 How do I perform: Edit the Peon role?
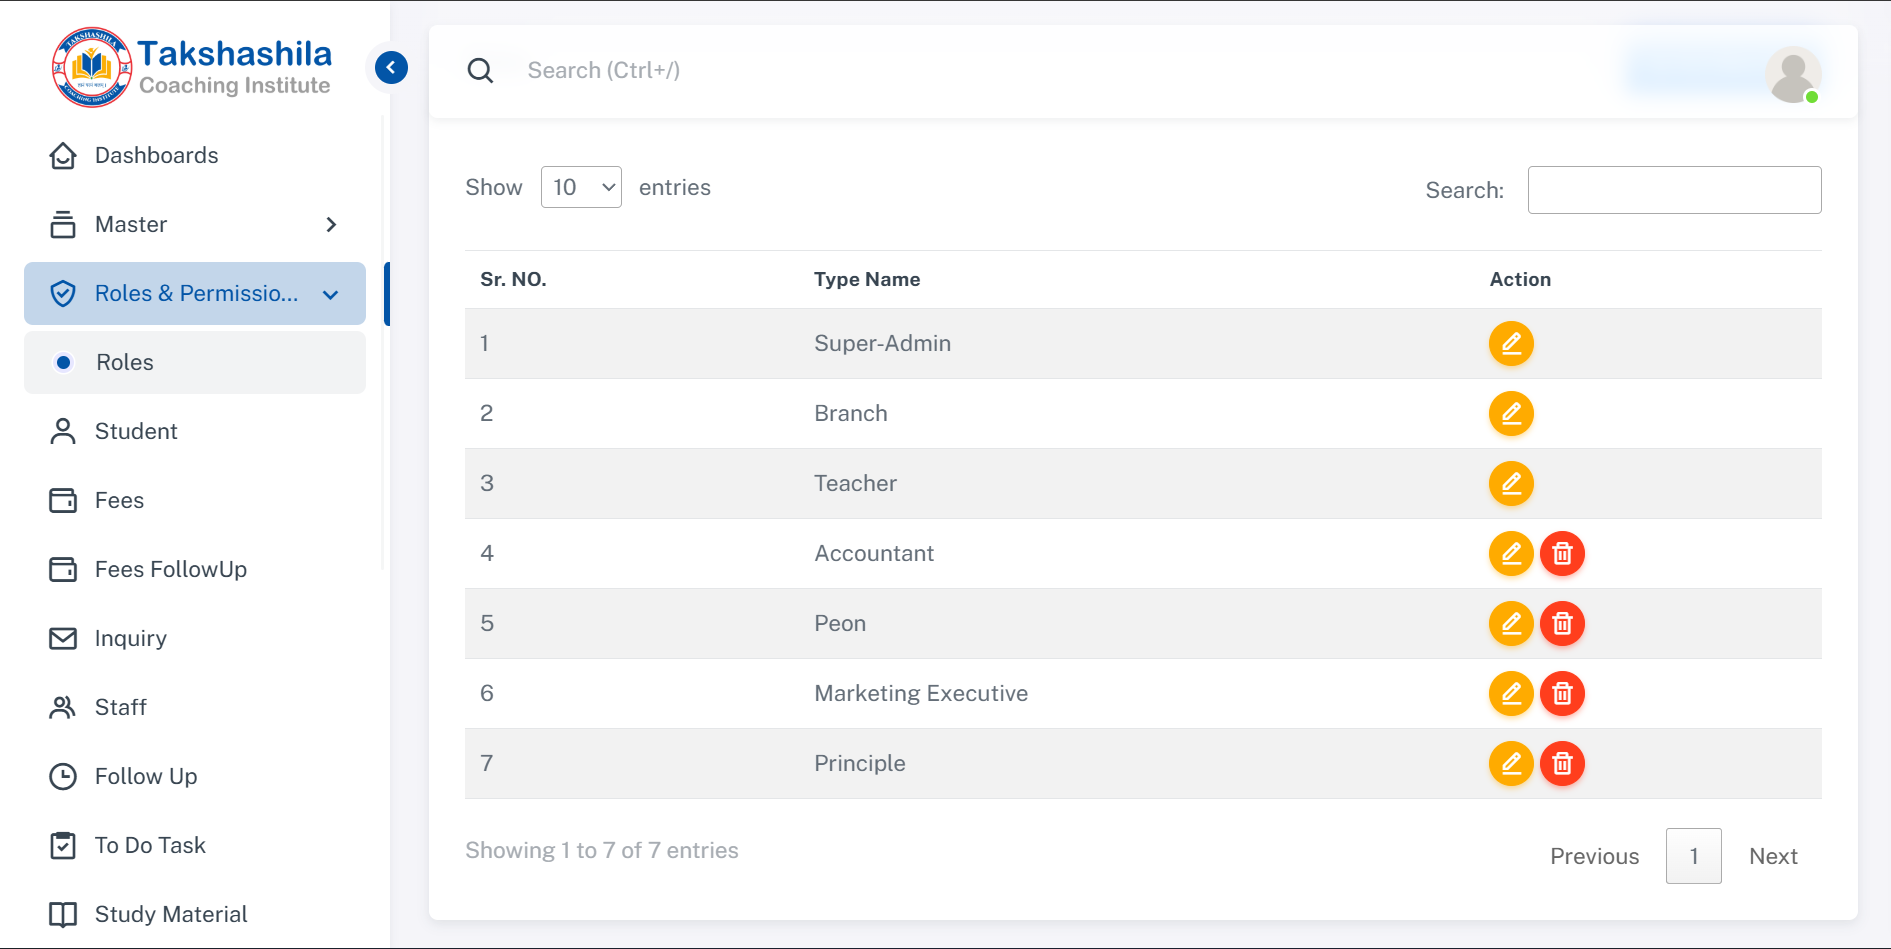click(1511, 624)
